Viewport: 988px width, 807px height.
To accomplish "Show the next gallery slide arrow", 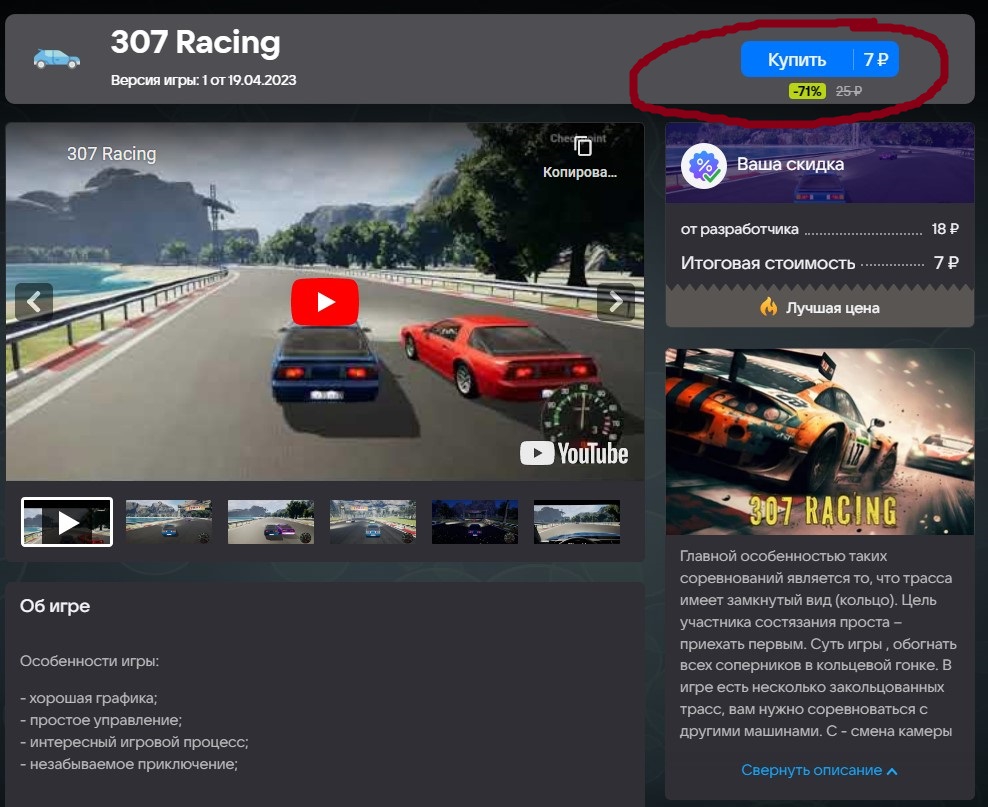I will pos(616,302).
